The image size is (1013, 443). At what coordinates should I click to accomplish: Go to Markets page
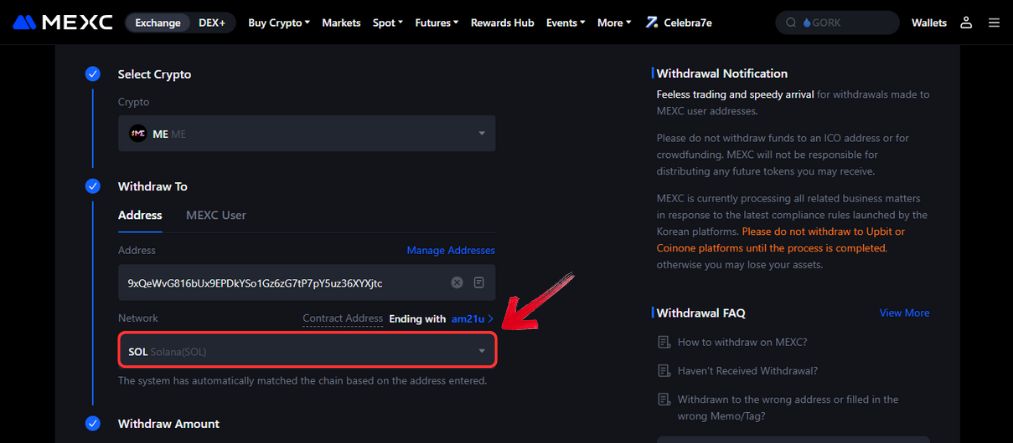[341, 23]
